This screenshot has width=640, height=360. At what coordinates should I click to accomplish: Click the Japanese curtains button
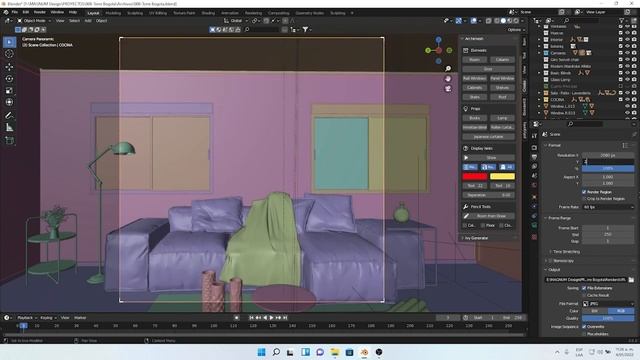pyautogui.click(x=489, y=137)
